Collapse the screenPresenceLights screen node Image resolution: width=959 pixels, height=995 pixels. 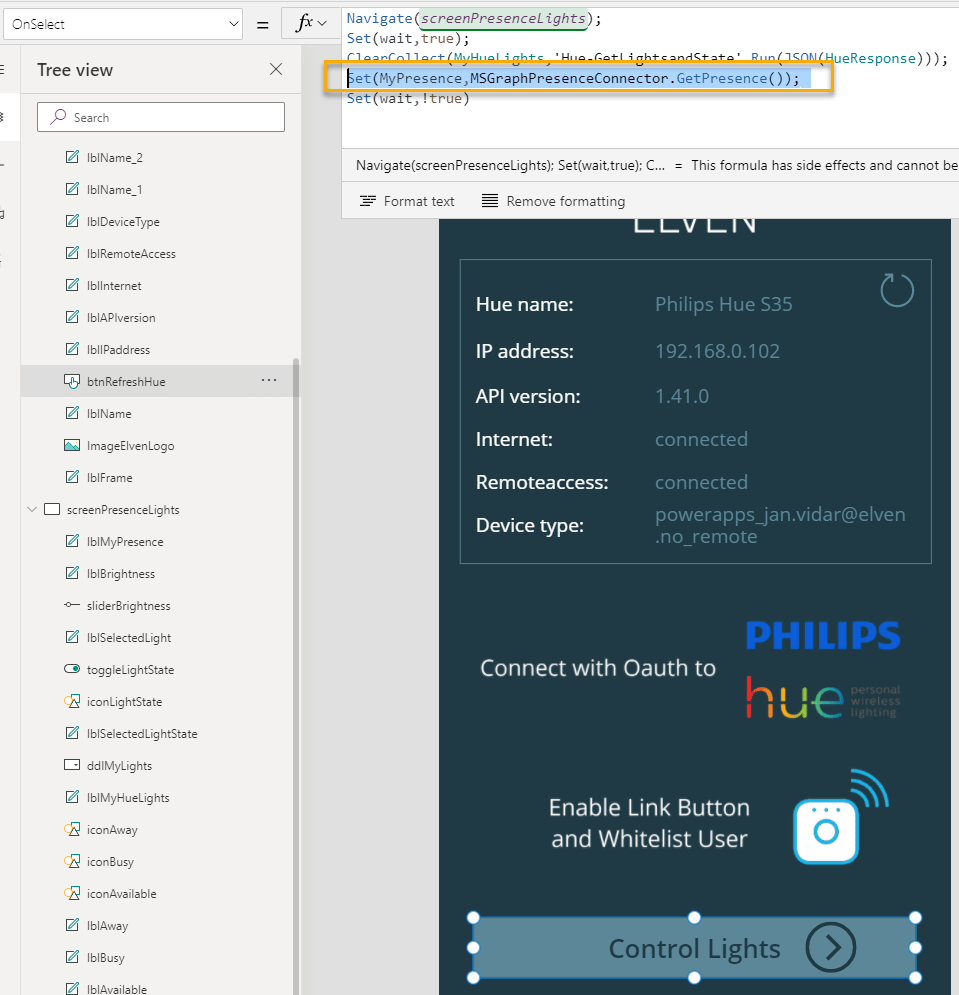pyautogui.click(x=32, y=510)
